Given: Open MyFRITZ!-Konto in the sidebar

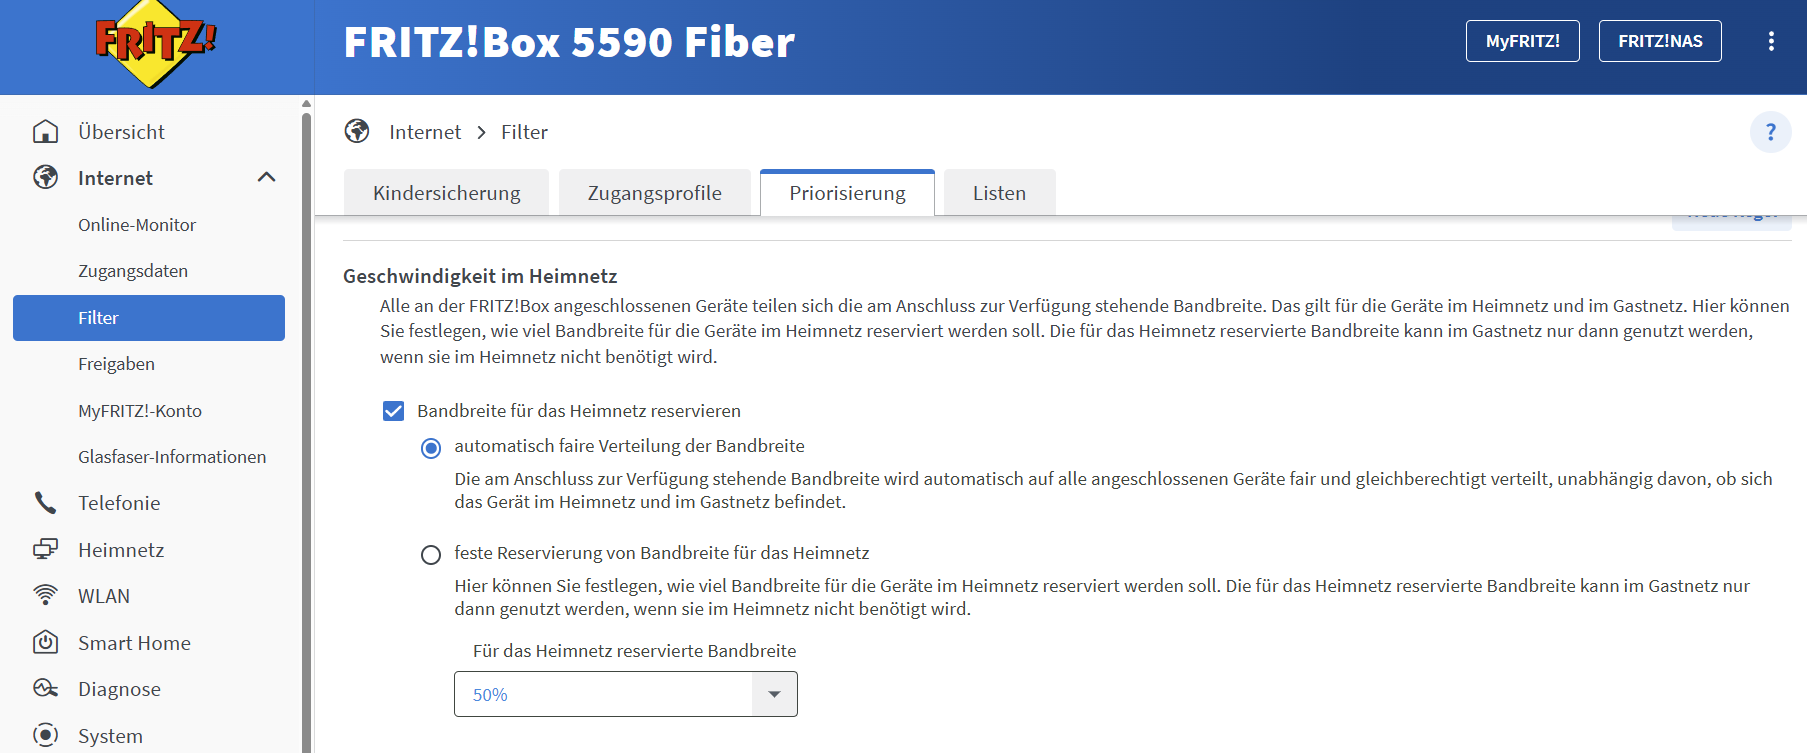Looking at the screenshot, I should 140,411.
